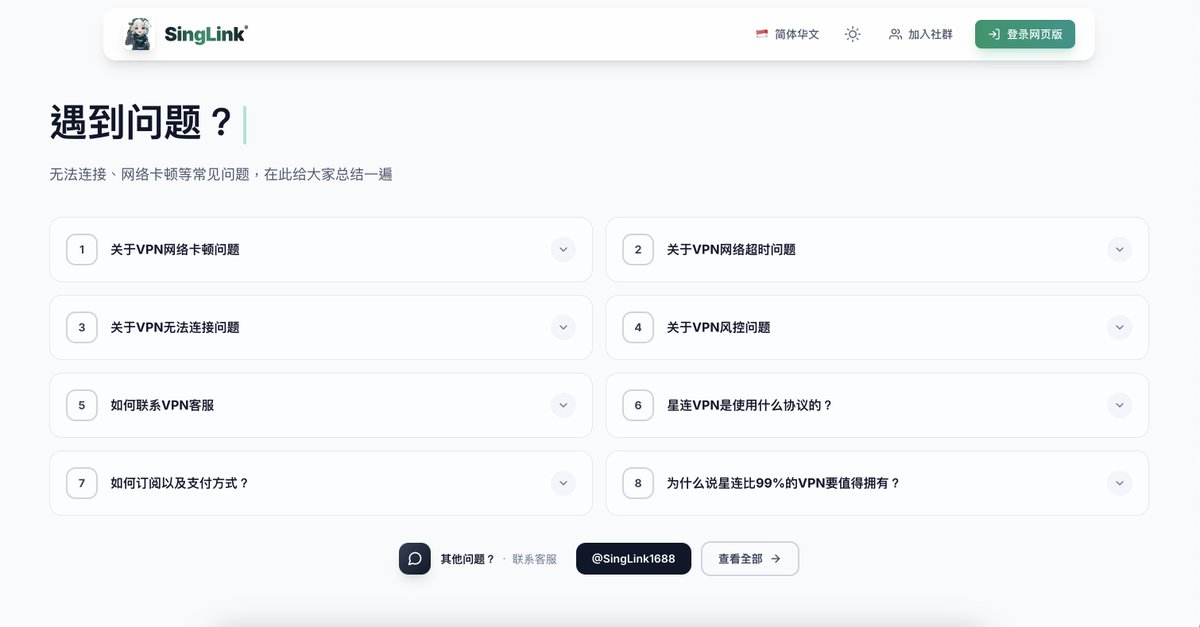This screenshot has width=1200, height=627.
Task: Expand chevron for 关于VPN网络超时问题
Action: [x=1119, y=249]
